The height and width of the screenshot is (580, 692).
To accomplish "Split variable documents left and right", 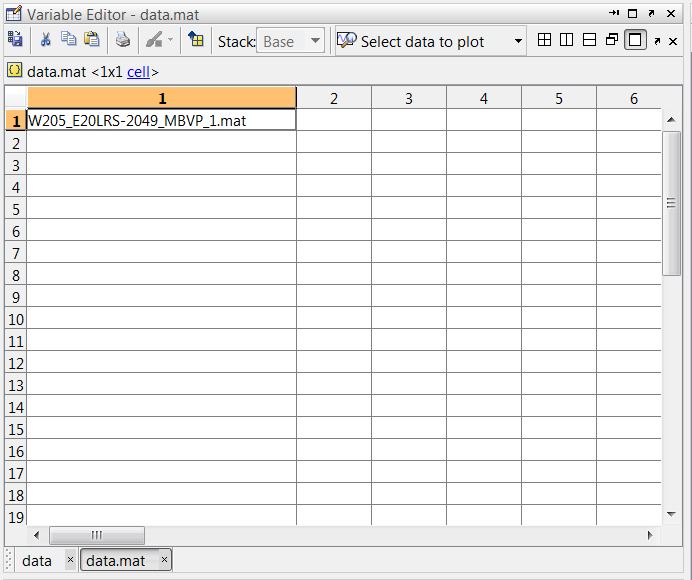I will [567, 40].
